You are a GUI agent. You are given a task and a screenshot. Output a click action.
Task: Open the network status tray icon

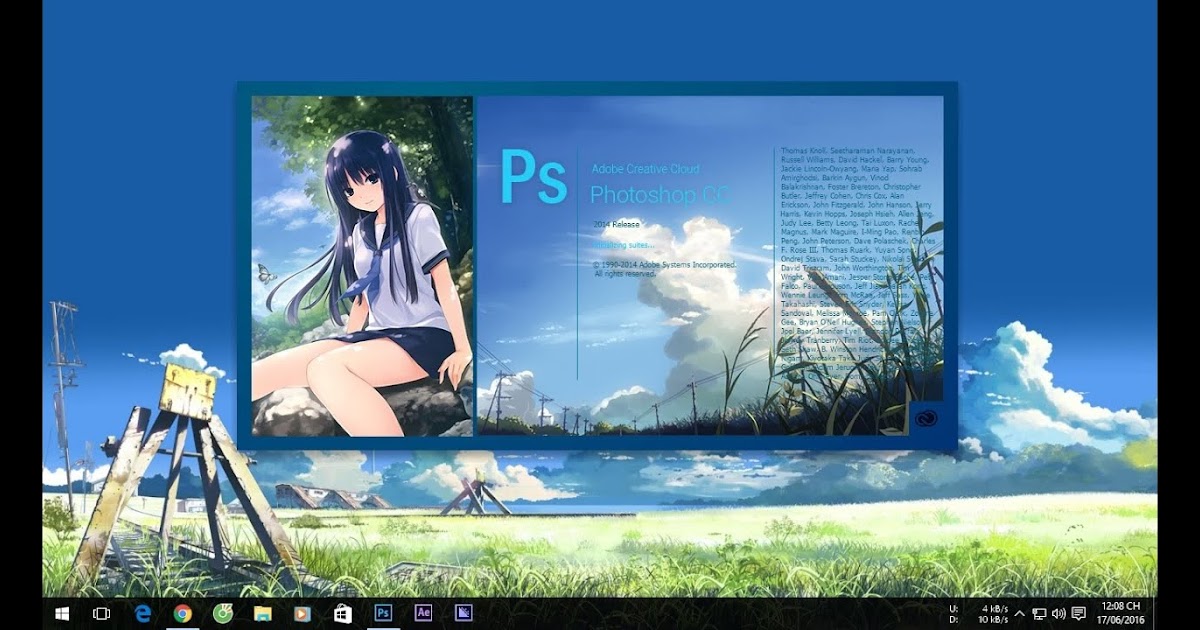pyautogui.click(x=1039, y=613)
